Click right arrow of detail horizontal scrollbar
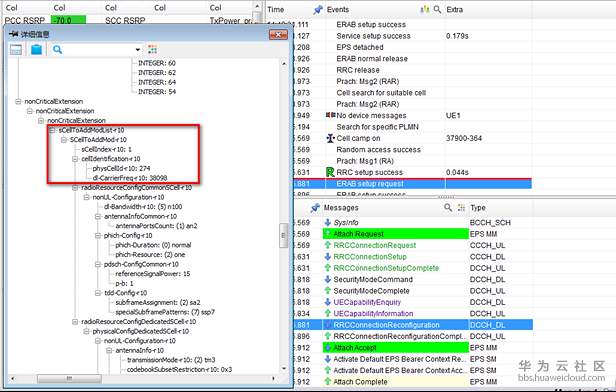The height and width of the screenshot is (392, 616). [273, 378]
